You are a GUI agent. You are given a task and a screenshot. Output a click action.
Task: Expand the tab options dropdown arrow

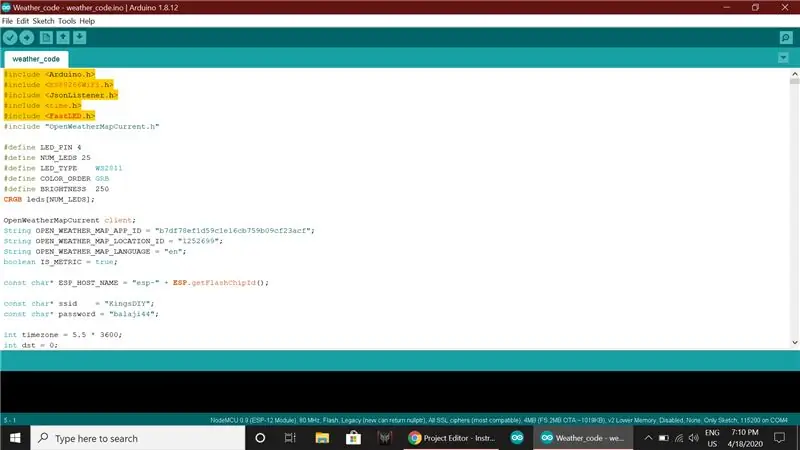[x=783, y=58]
